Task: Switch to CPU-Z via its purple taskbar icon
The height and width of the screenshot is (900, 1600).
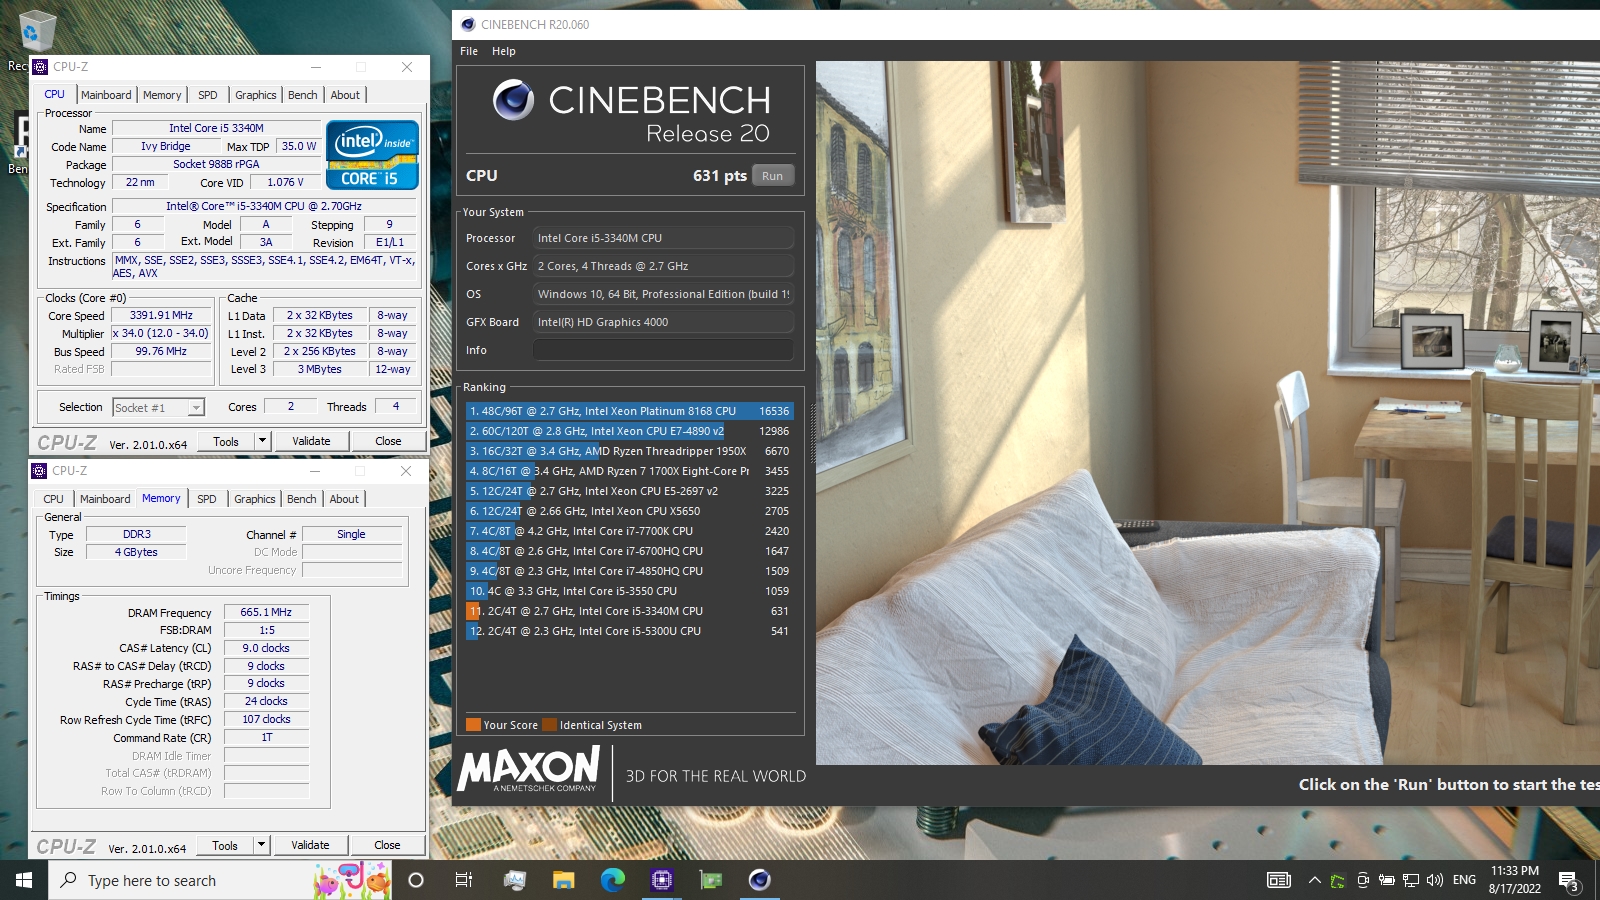Action: point(661,880)
